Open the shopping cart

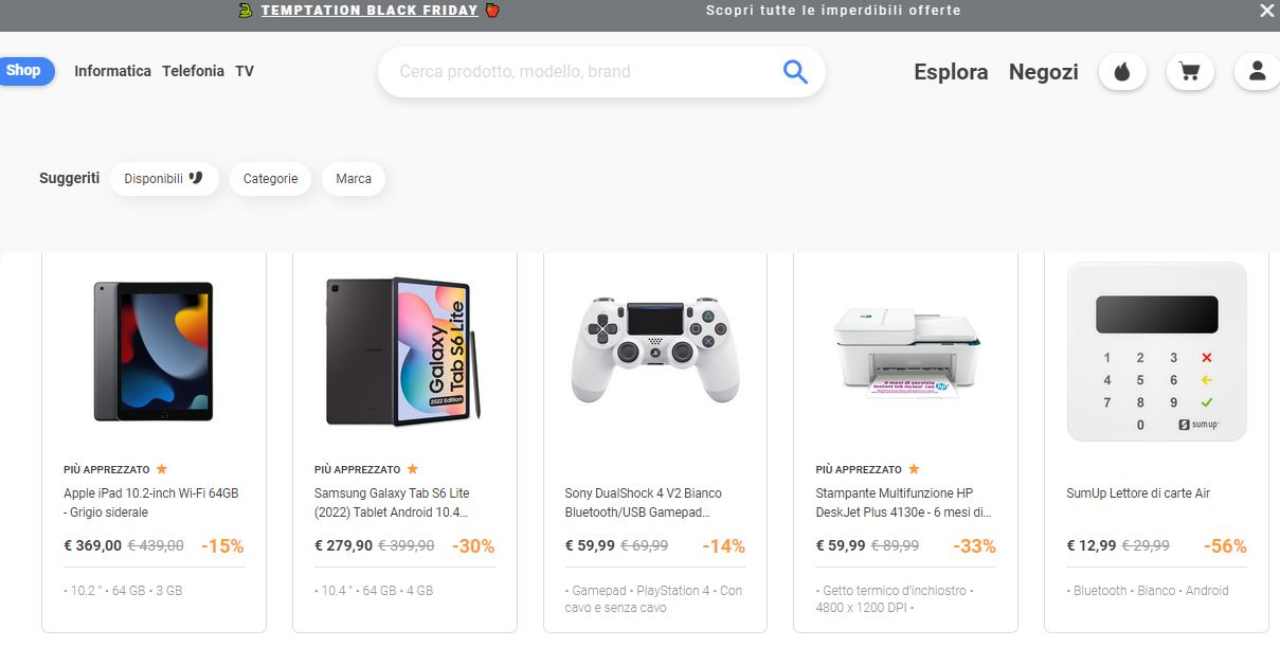coord(1190,72)
